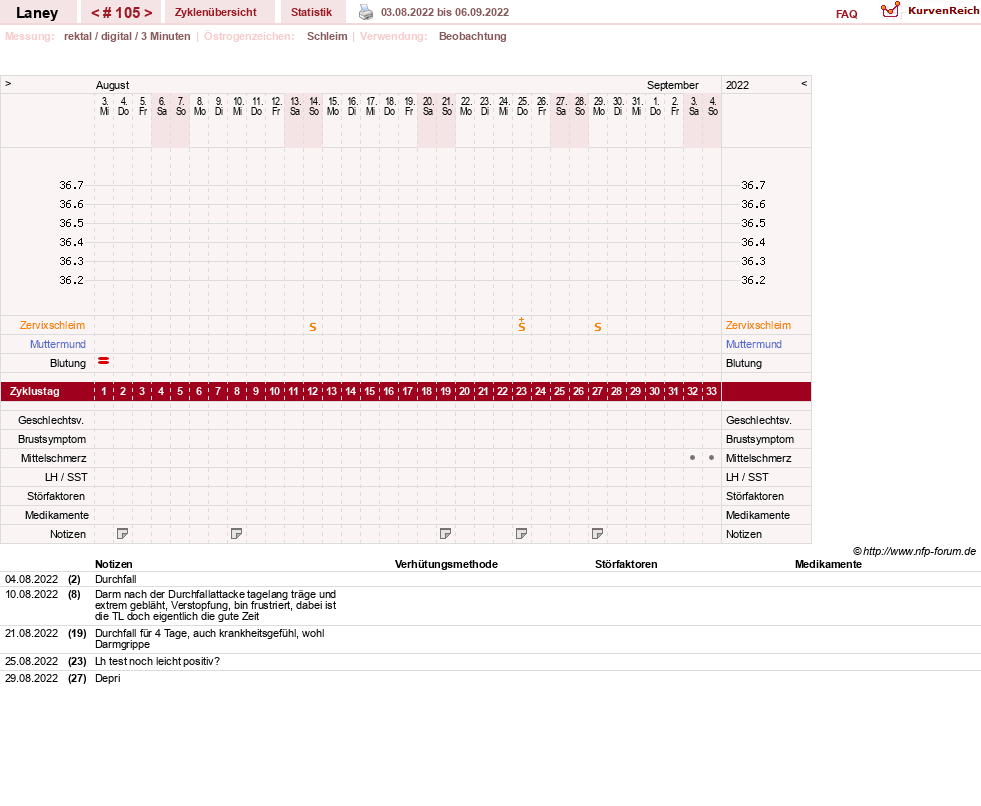Click the 'Verhütungsmethode' column heading
Image resolution: width=981 pixels, height=806 pixels.
[x=446, y=564]
